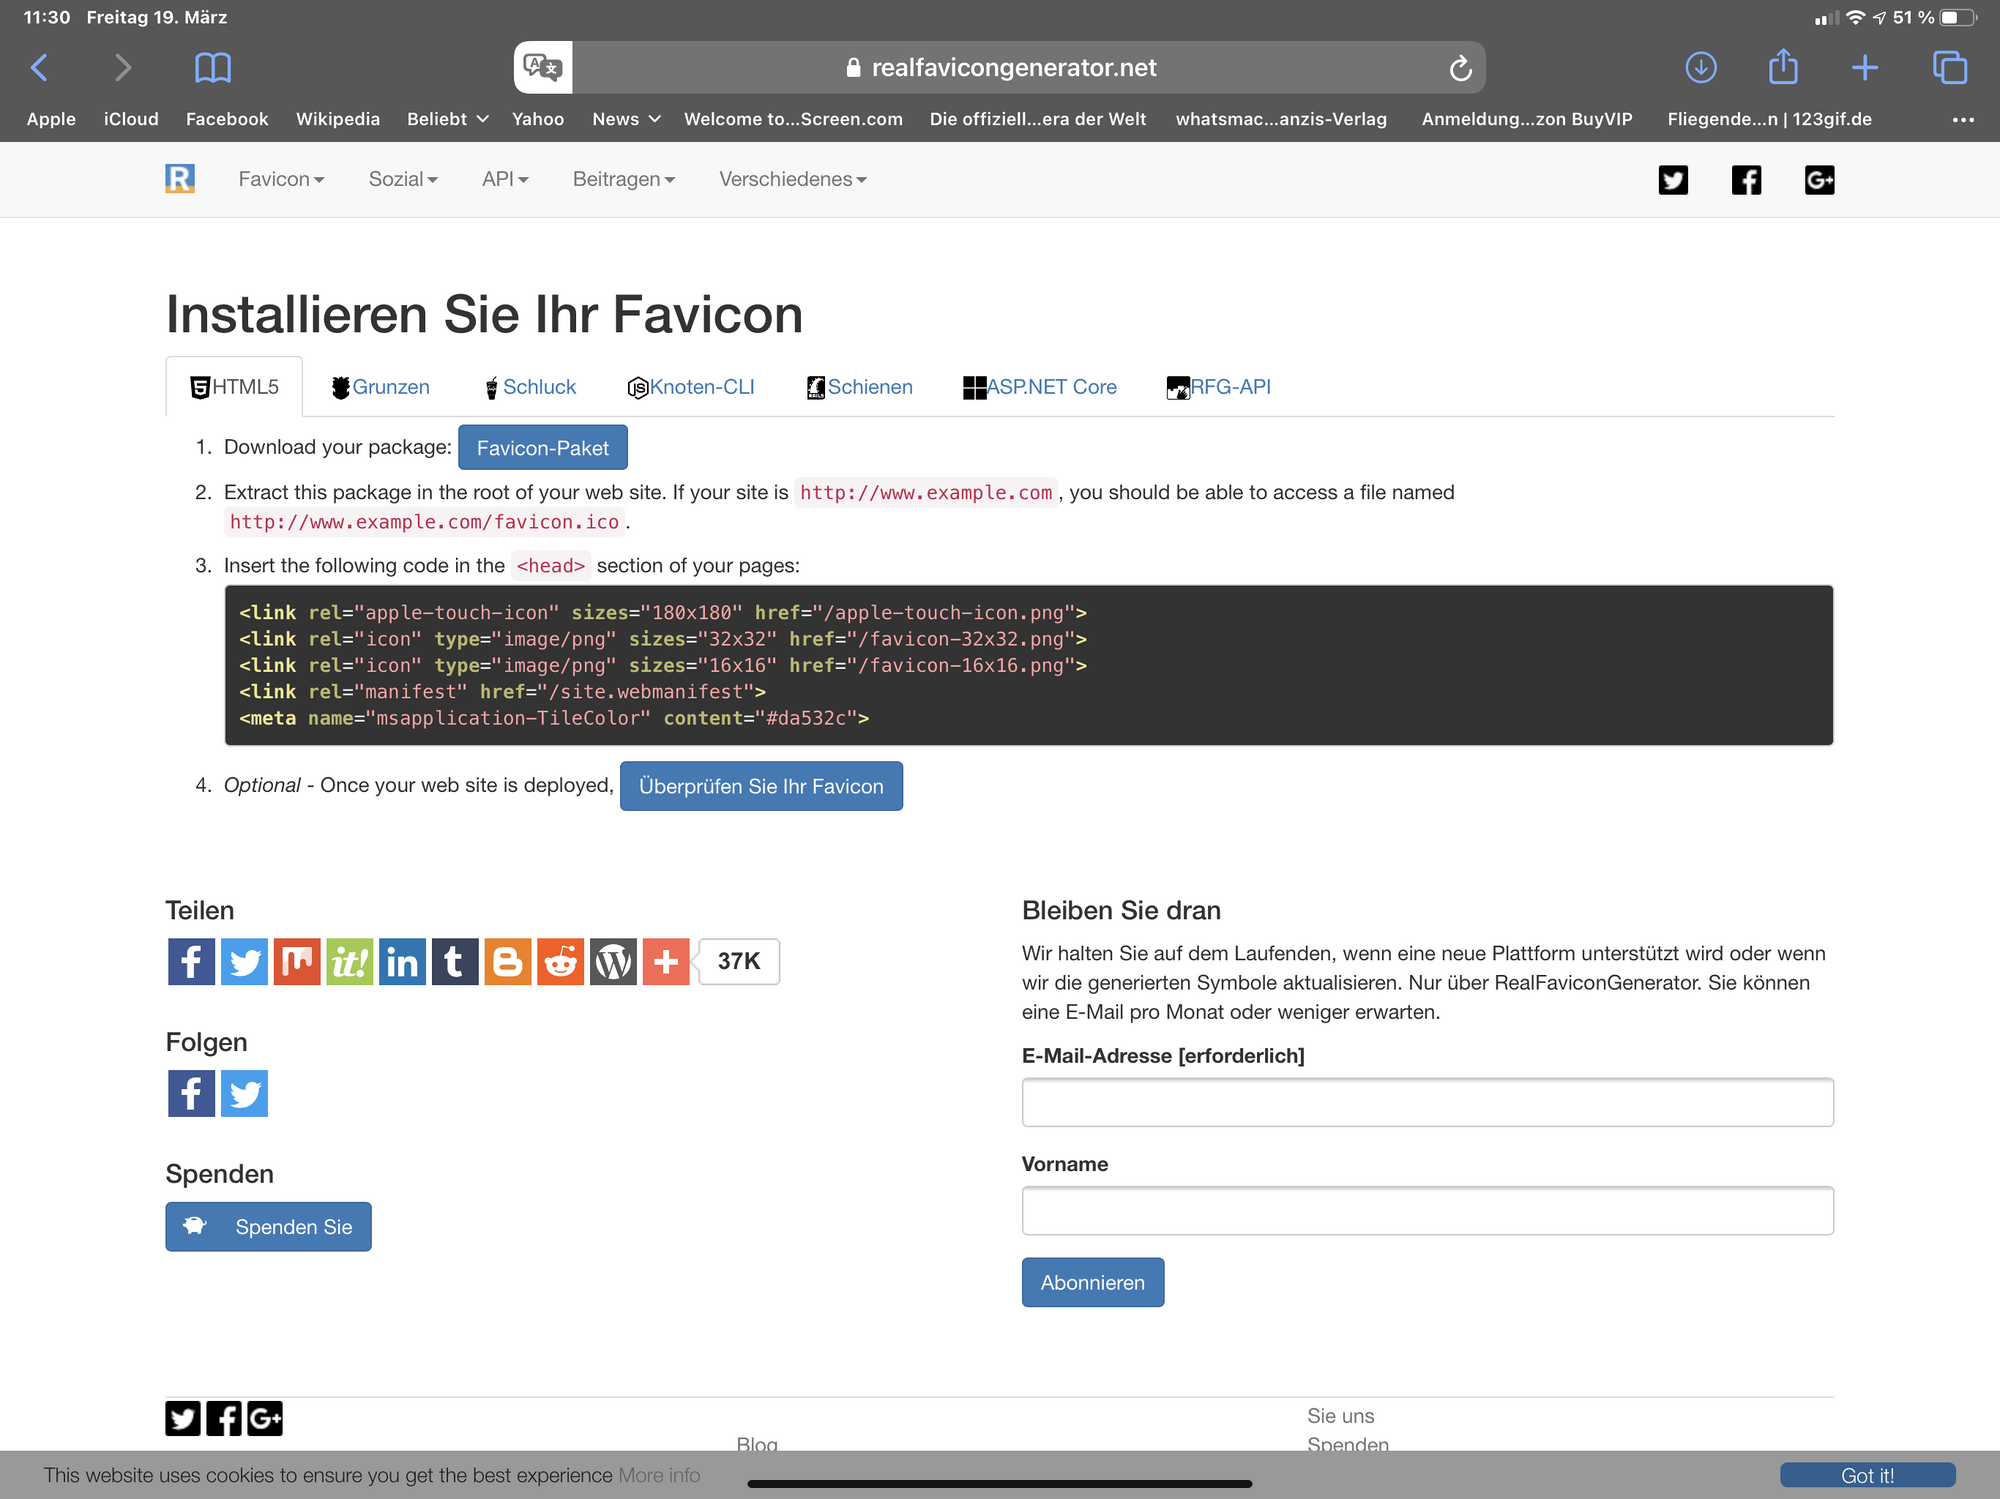Focus the E-Mail-Adresse input field
The height and width of the screenshot is (1499, 2000).
[x=1428, y=1102]
